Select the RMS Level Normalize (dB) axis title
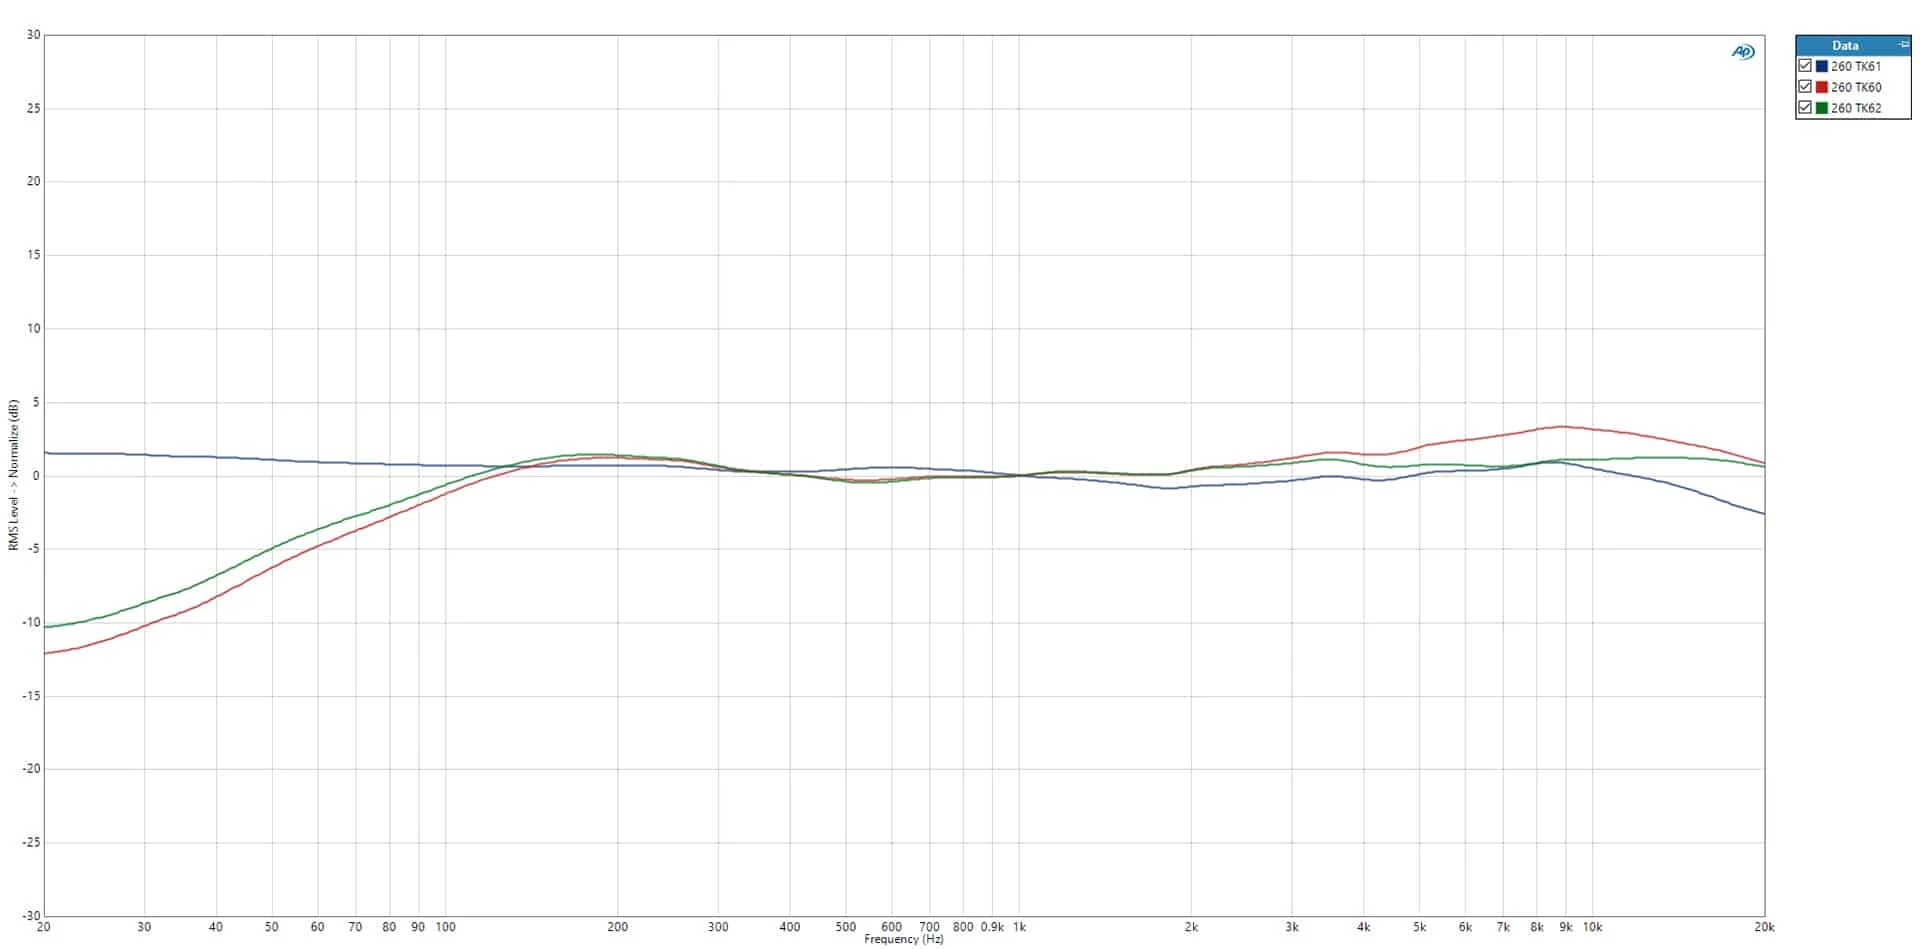This screenshot has width=1920, height=949. tap(14, 475)
